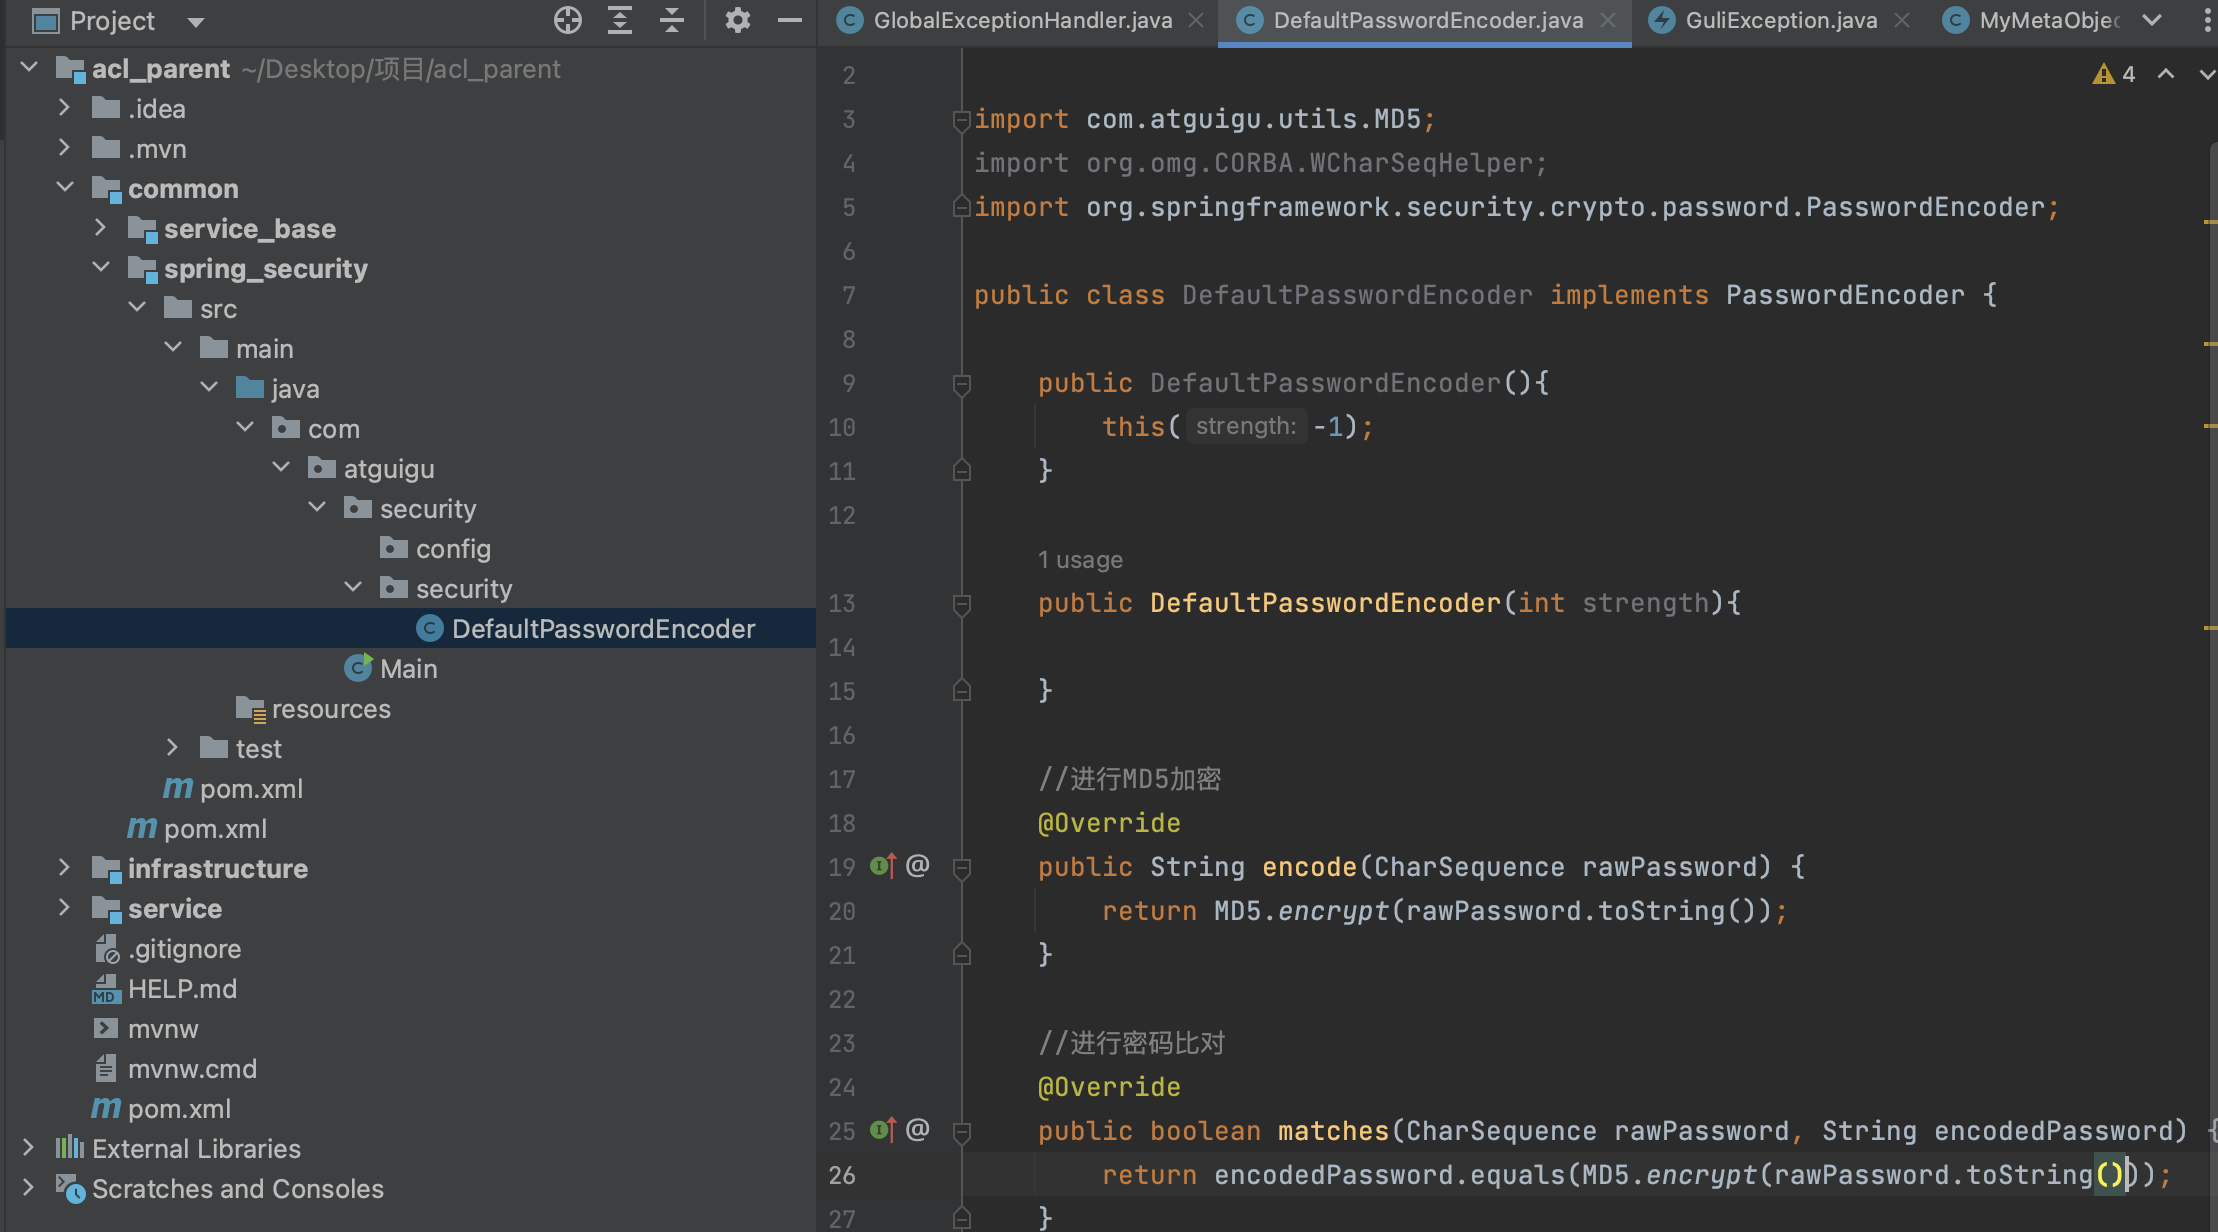This screenshot has width=2218, height=1232.
Task: Switch to GuliException.java tab
Action: (1780, 20)
